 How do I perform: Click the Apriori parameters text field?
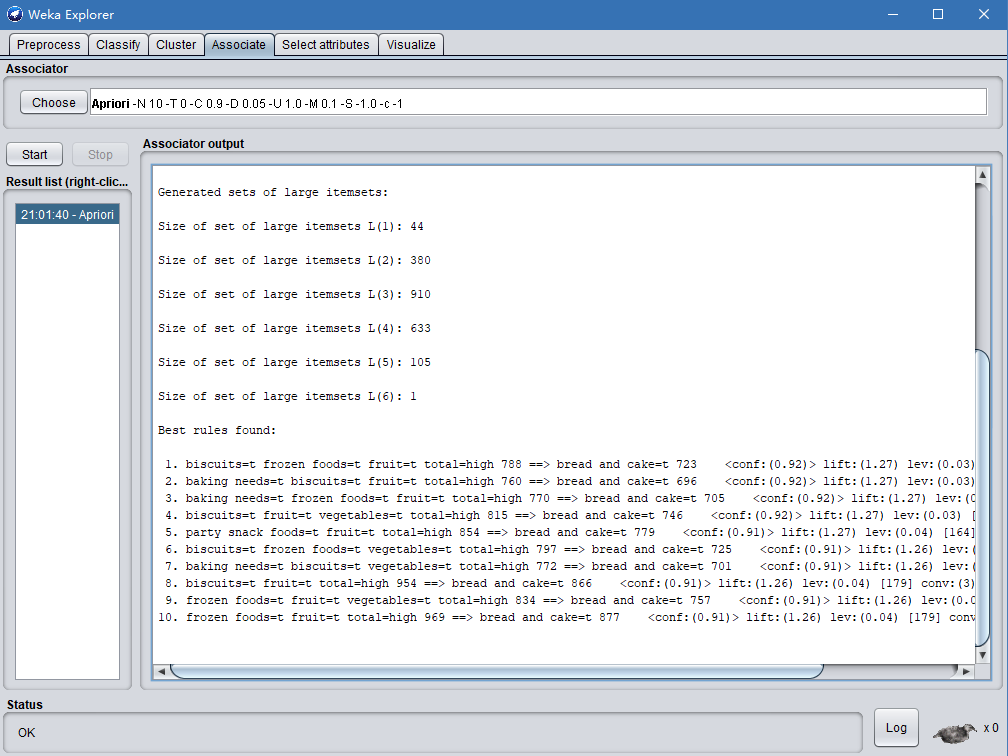click(538, 103)
